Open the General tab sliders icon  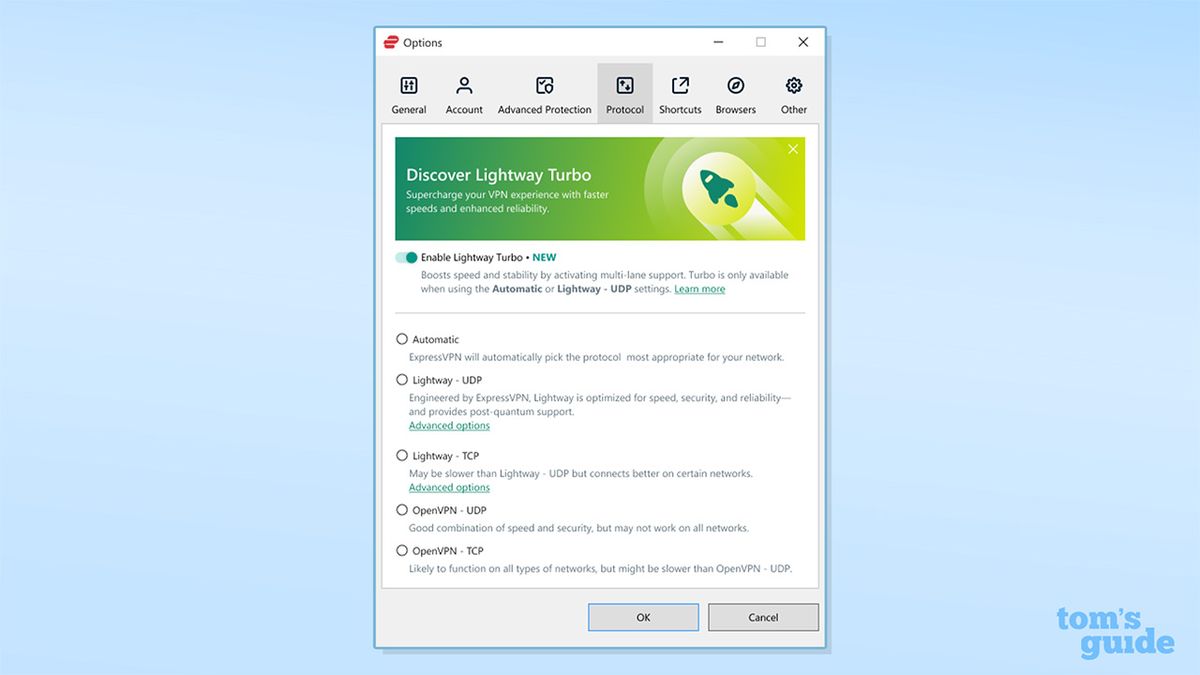point(409,85)
